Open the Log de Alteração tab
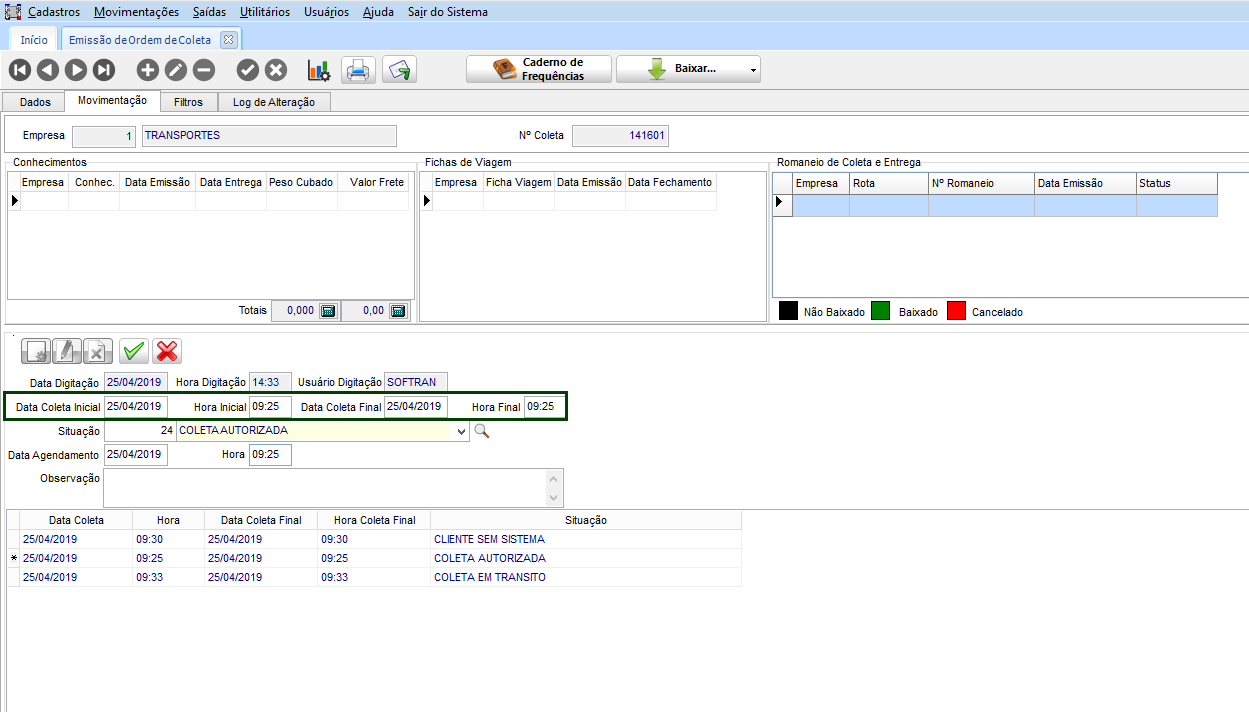The width and height of the screenshot is (1249, 712). click(273, 102)
